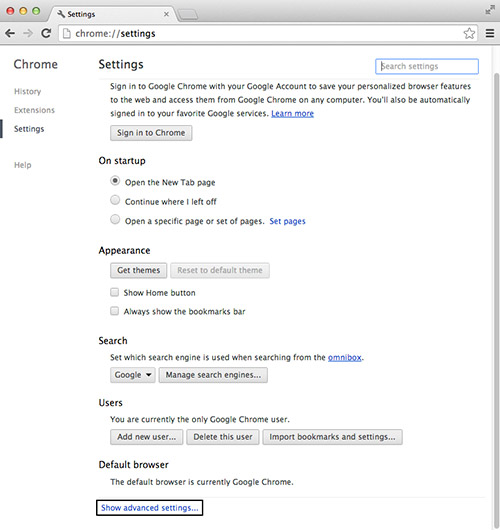The image size is (500, 530).
Task: Open the omnibox link
Action: [344, 357]
